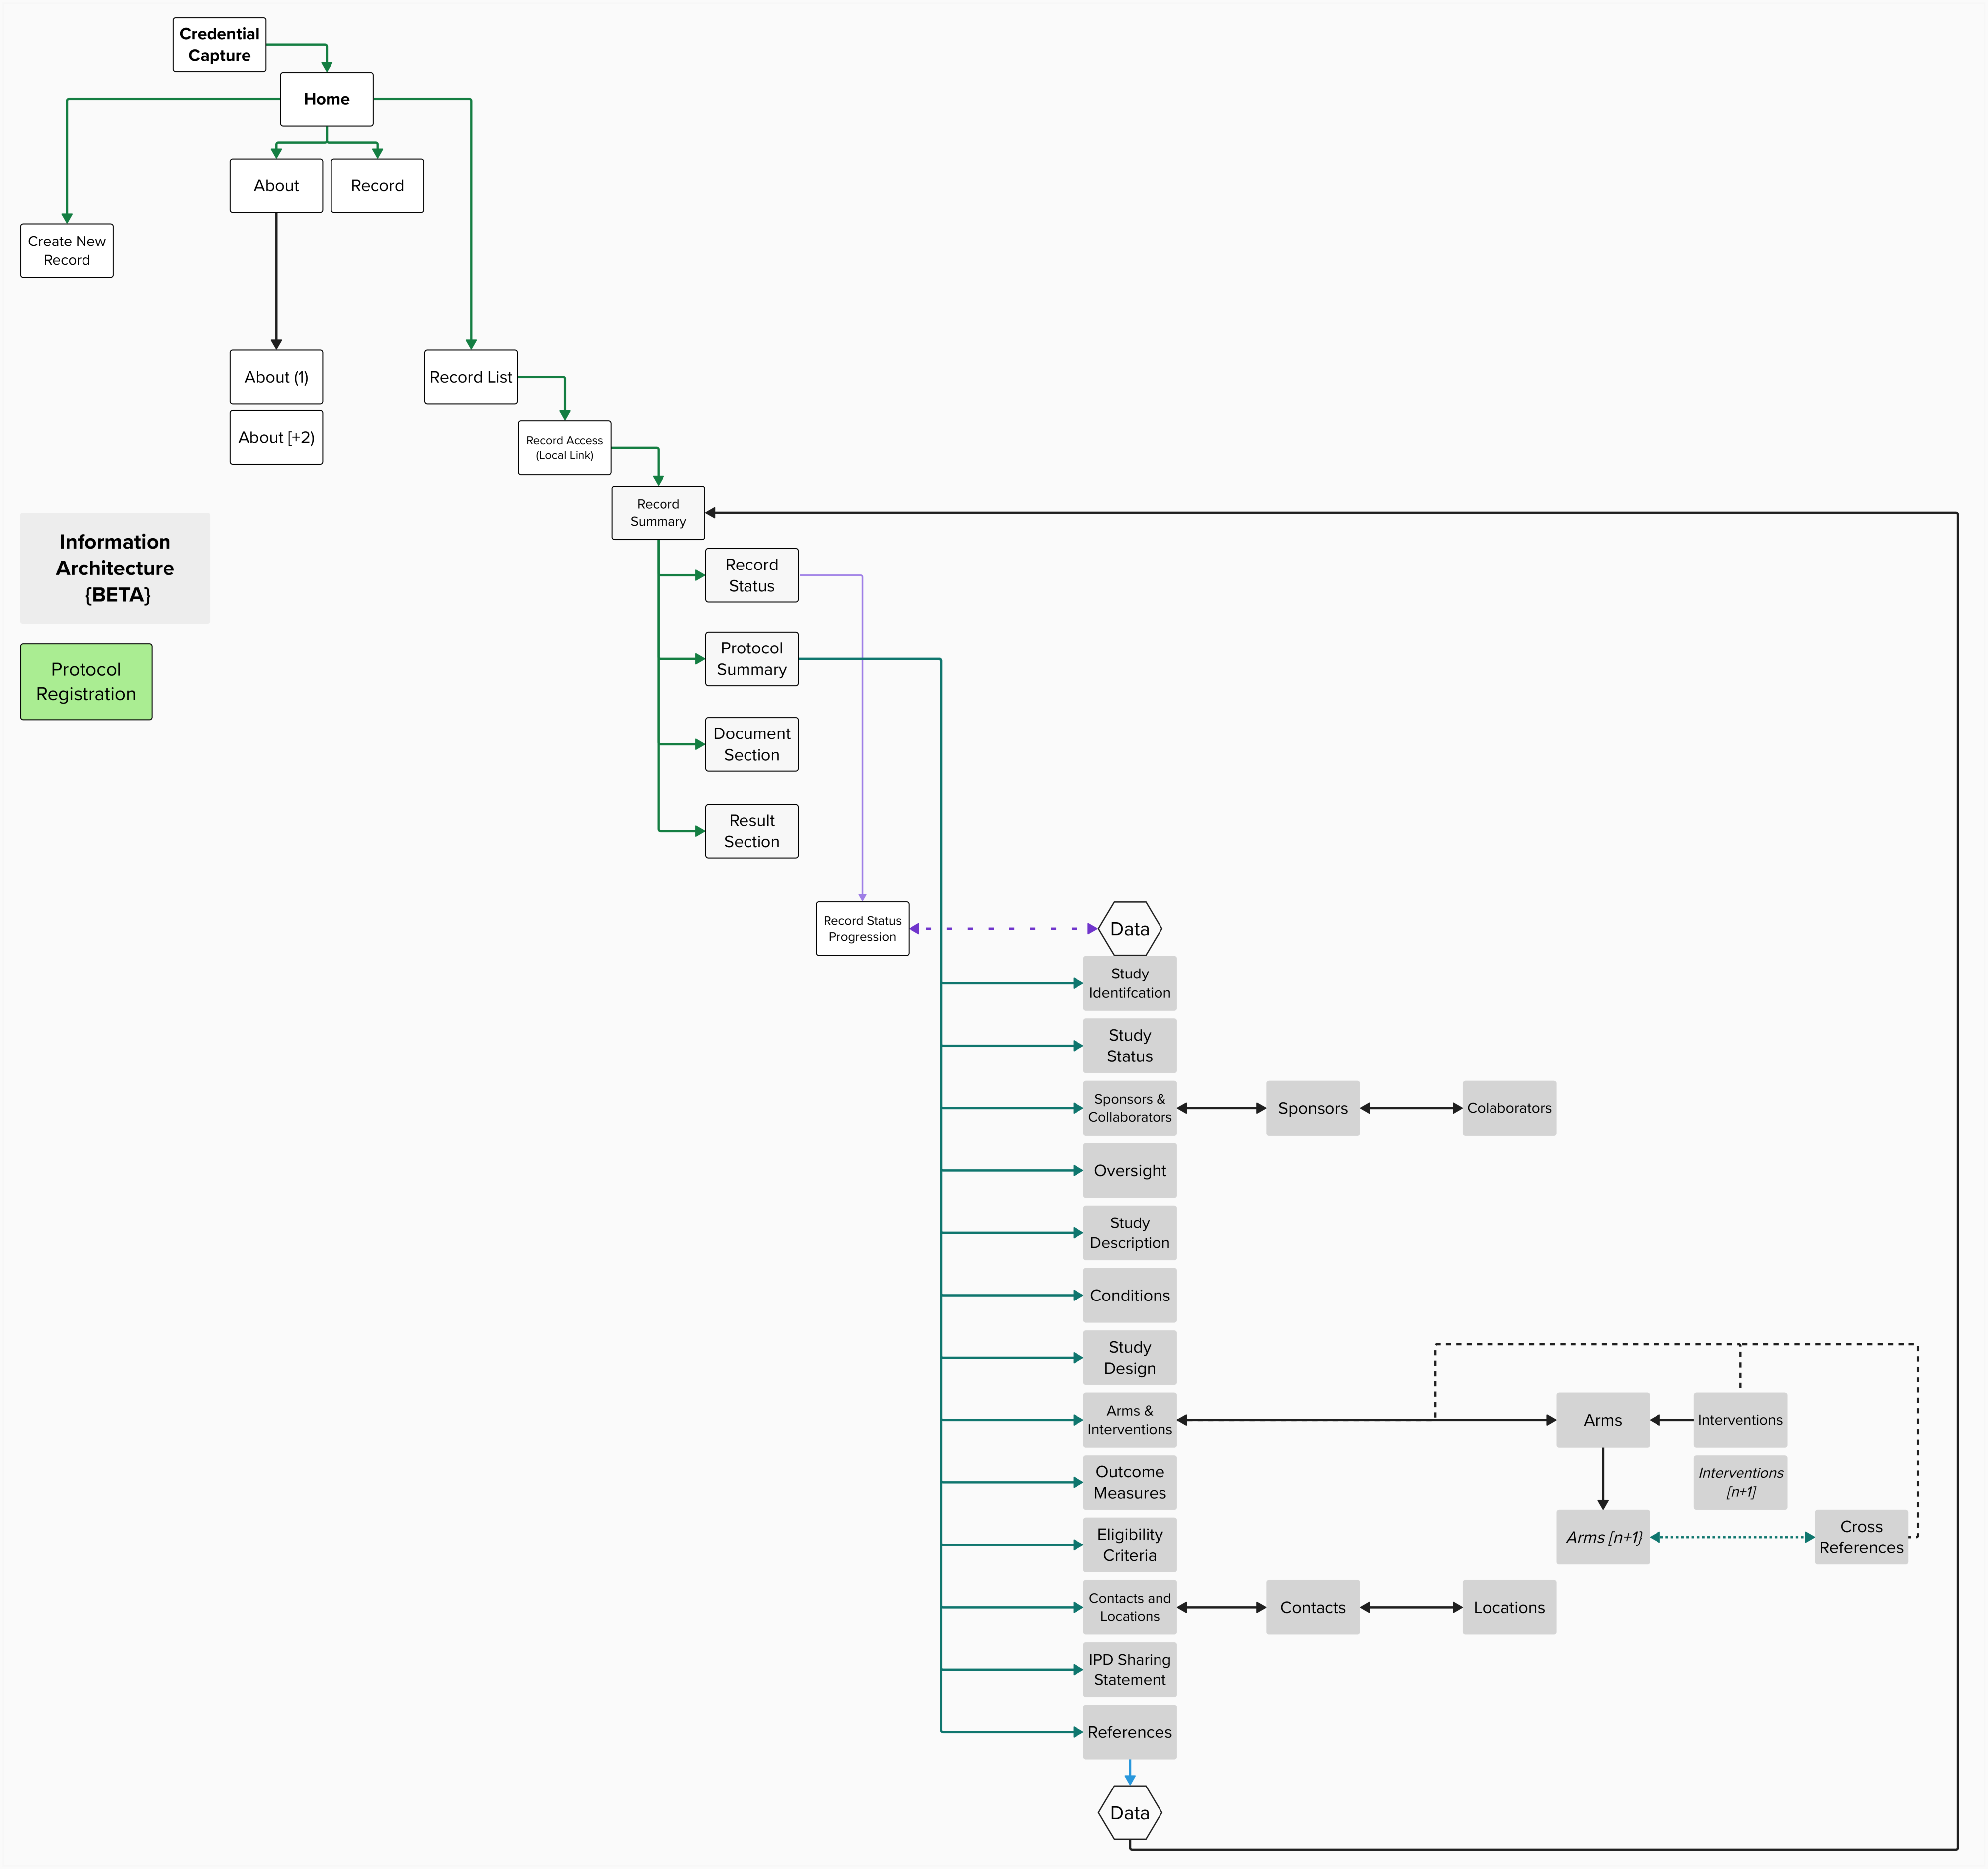Click the Sponsors & Collaborators box

pos(1129,1108)
